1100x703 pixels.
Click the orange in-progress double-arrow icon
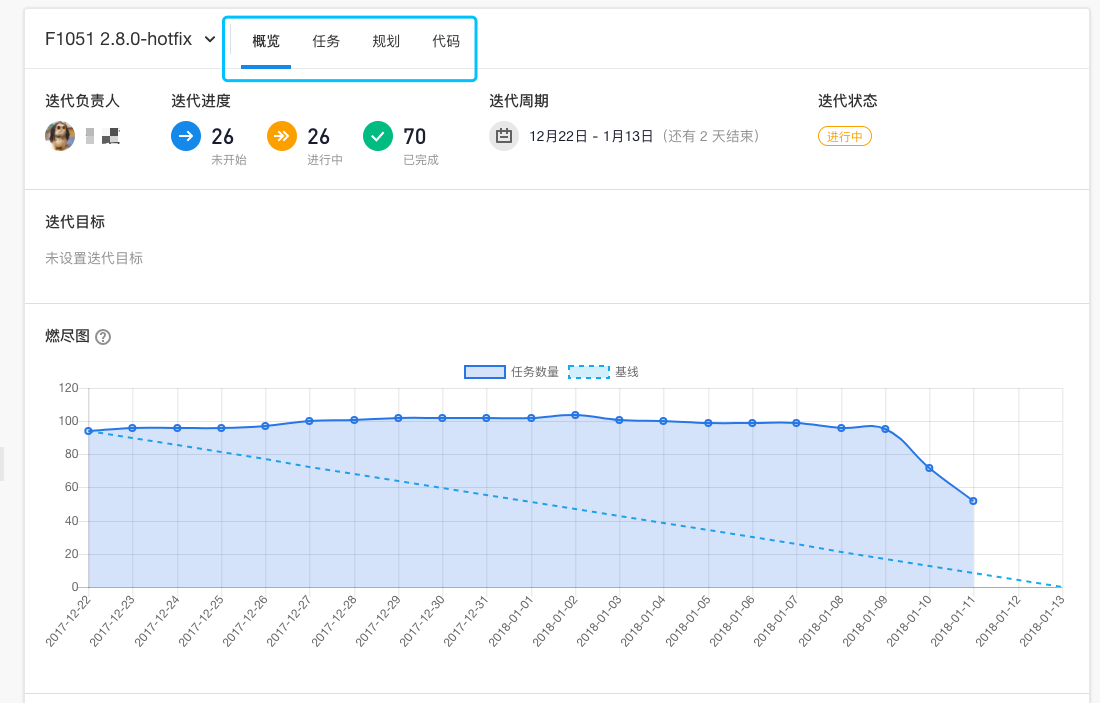[x=282, y=136]
